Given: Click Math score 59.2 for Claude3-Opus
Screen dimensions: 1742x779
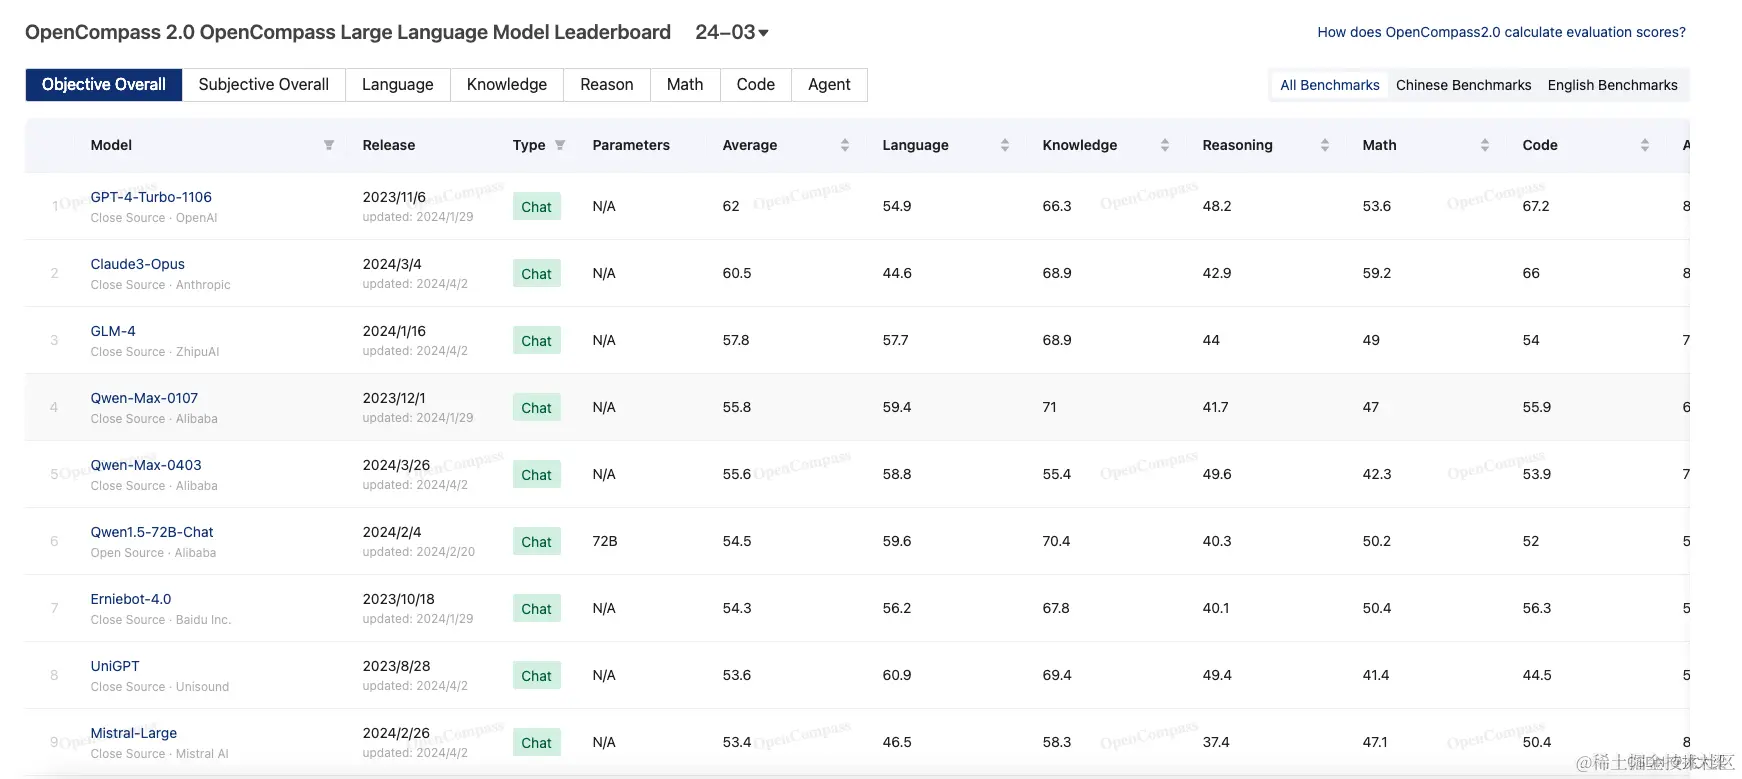Looking at the screenshot, I should tap(1377, 273).
